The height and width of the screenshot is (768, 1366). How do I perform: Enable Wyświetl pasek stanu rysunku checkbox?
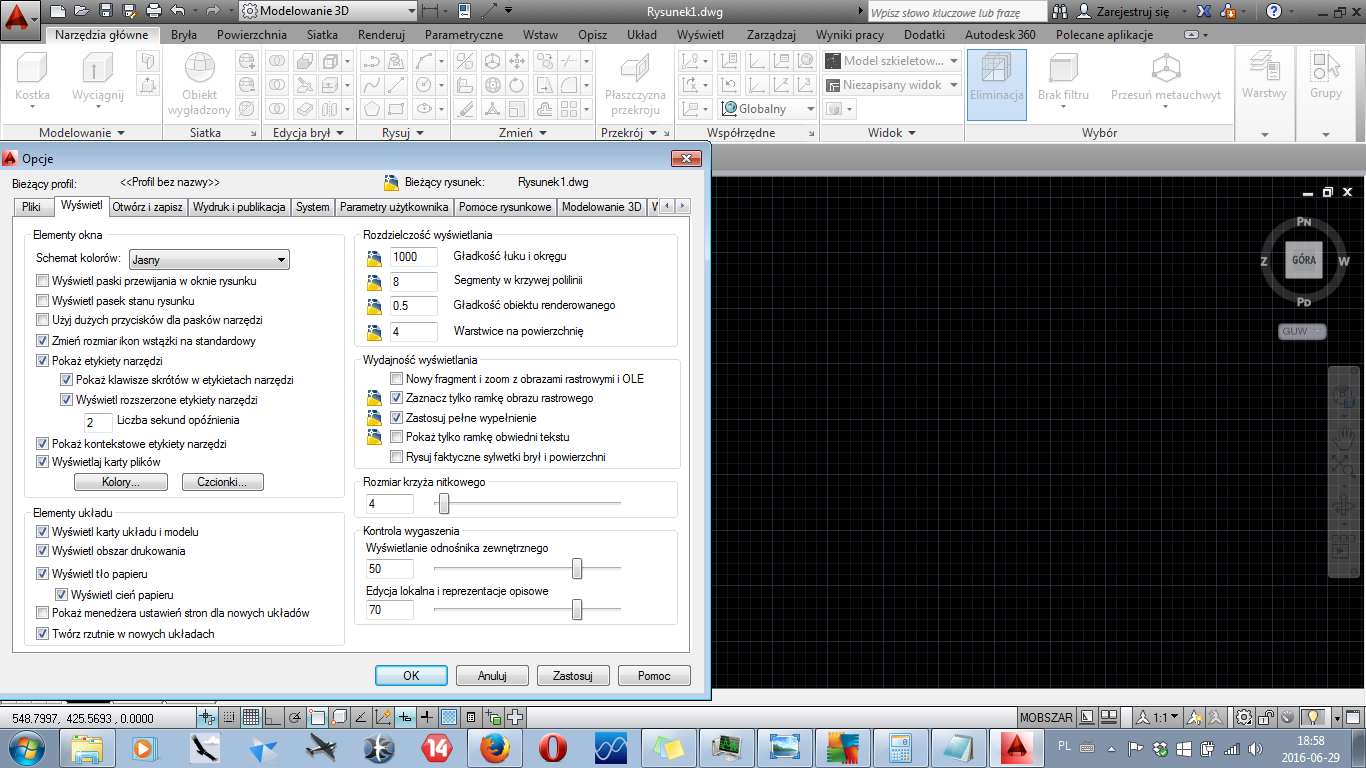click(42, 301)
